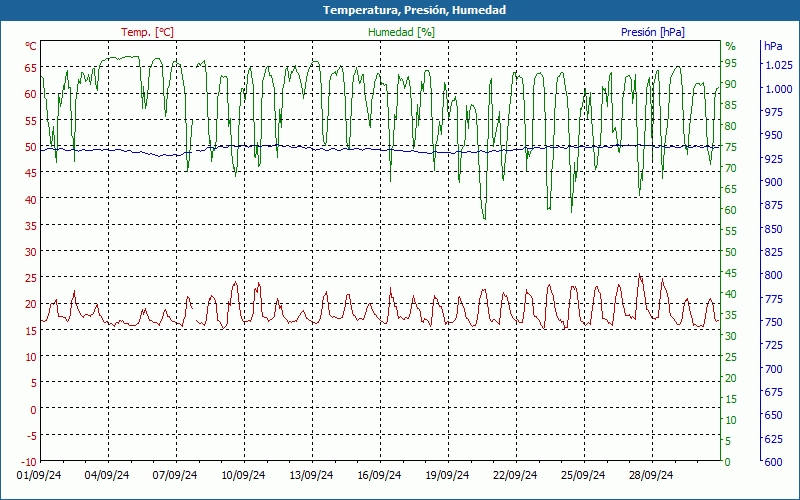Click the 1.000 value on pressure axis

779,89
